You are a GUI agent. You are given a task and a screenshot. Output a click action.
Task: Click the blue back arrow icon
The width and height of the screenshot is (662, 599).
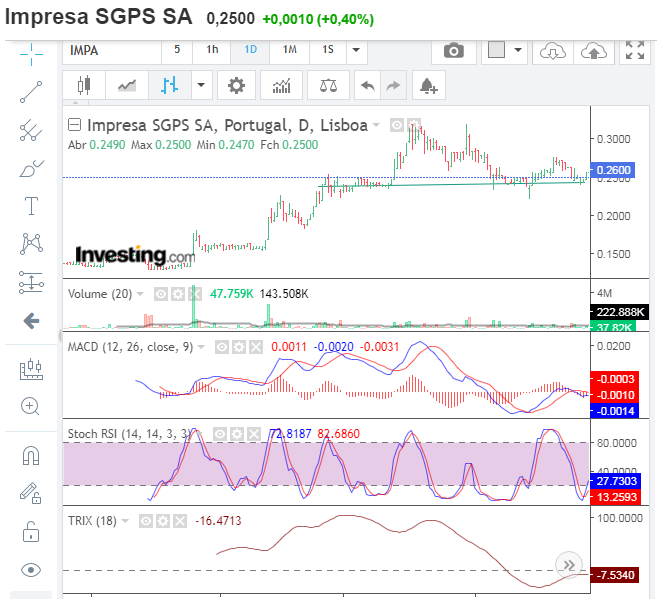pyautogui.click(x=32, y=321)
